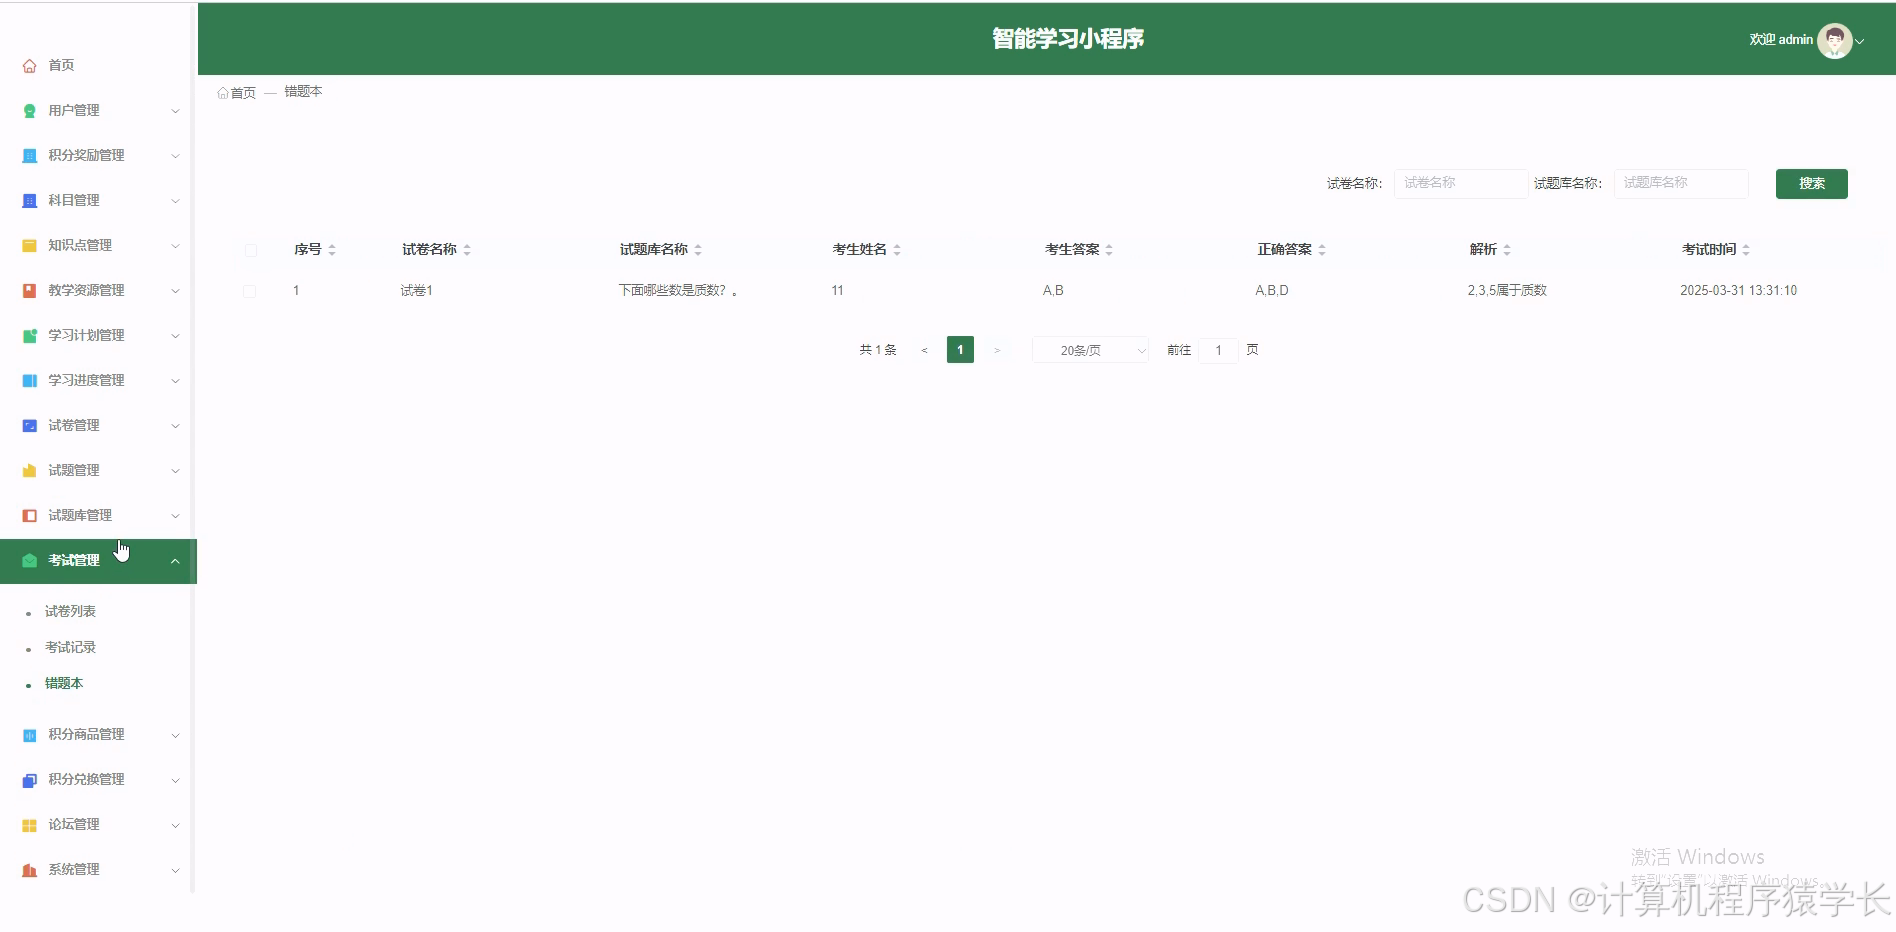Expand the 学习进度管理 menu chevron

176,380
